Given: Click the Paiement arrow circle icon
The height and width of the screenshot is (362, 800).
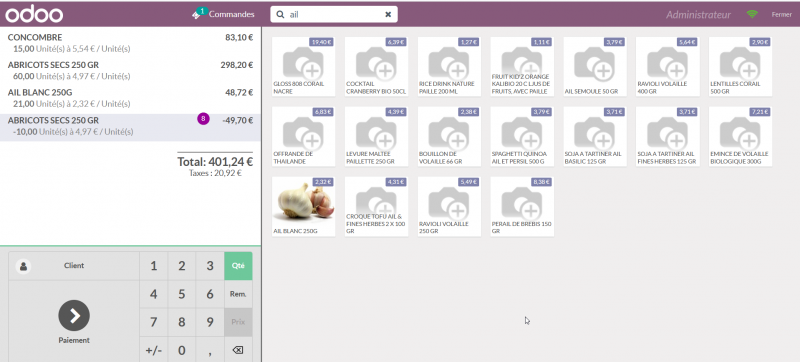Looking at the screenshot, I should 74,316.
